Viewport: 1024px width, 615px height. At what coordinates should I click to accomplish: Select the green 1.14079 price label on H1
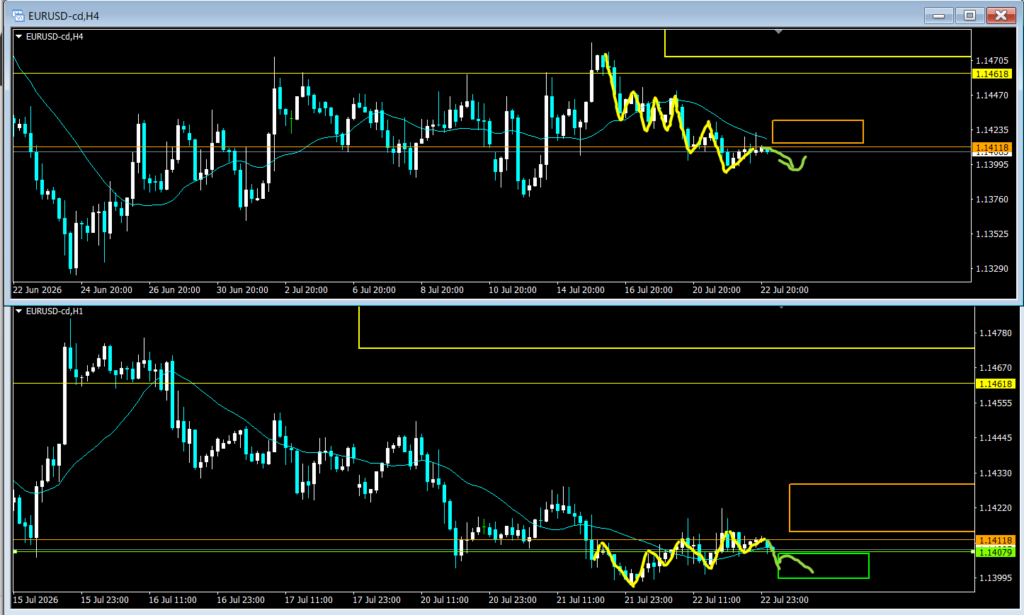[995, 552]
